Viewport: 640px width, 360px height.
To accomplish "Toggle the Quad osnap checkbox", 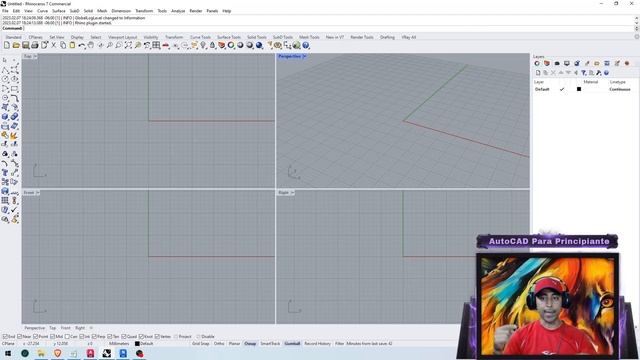I will point(124,337).
